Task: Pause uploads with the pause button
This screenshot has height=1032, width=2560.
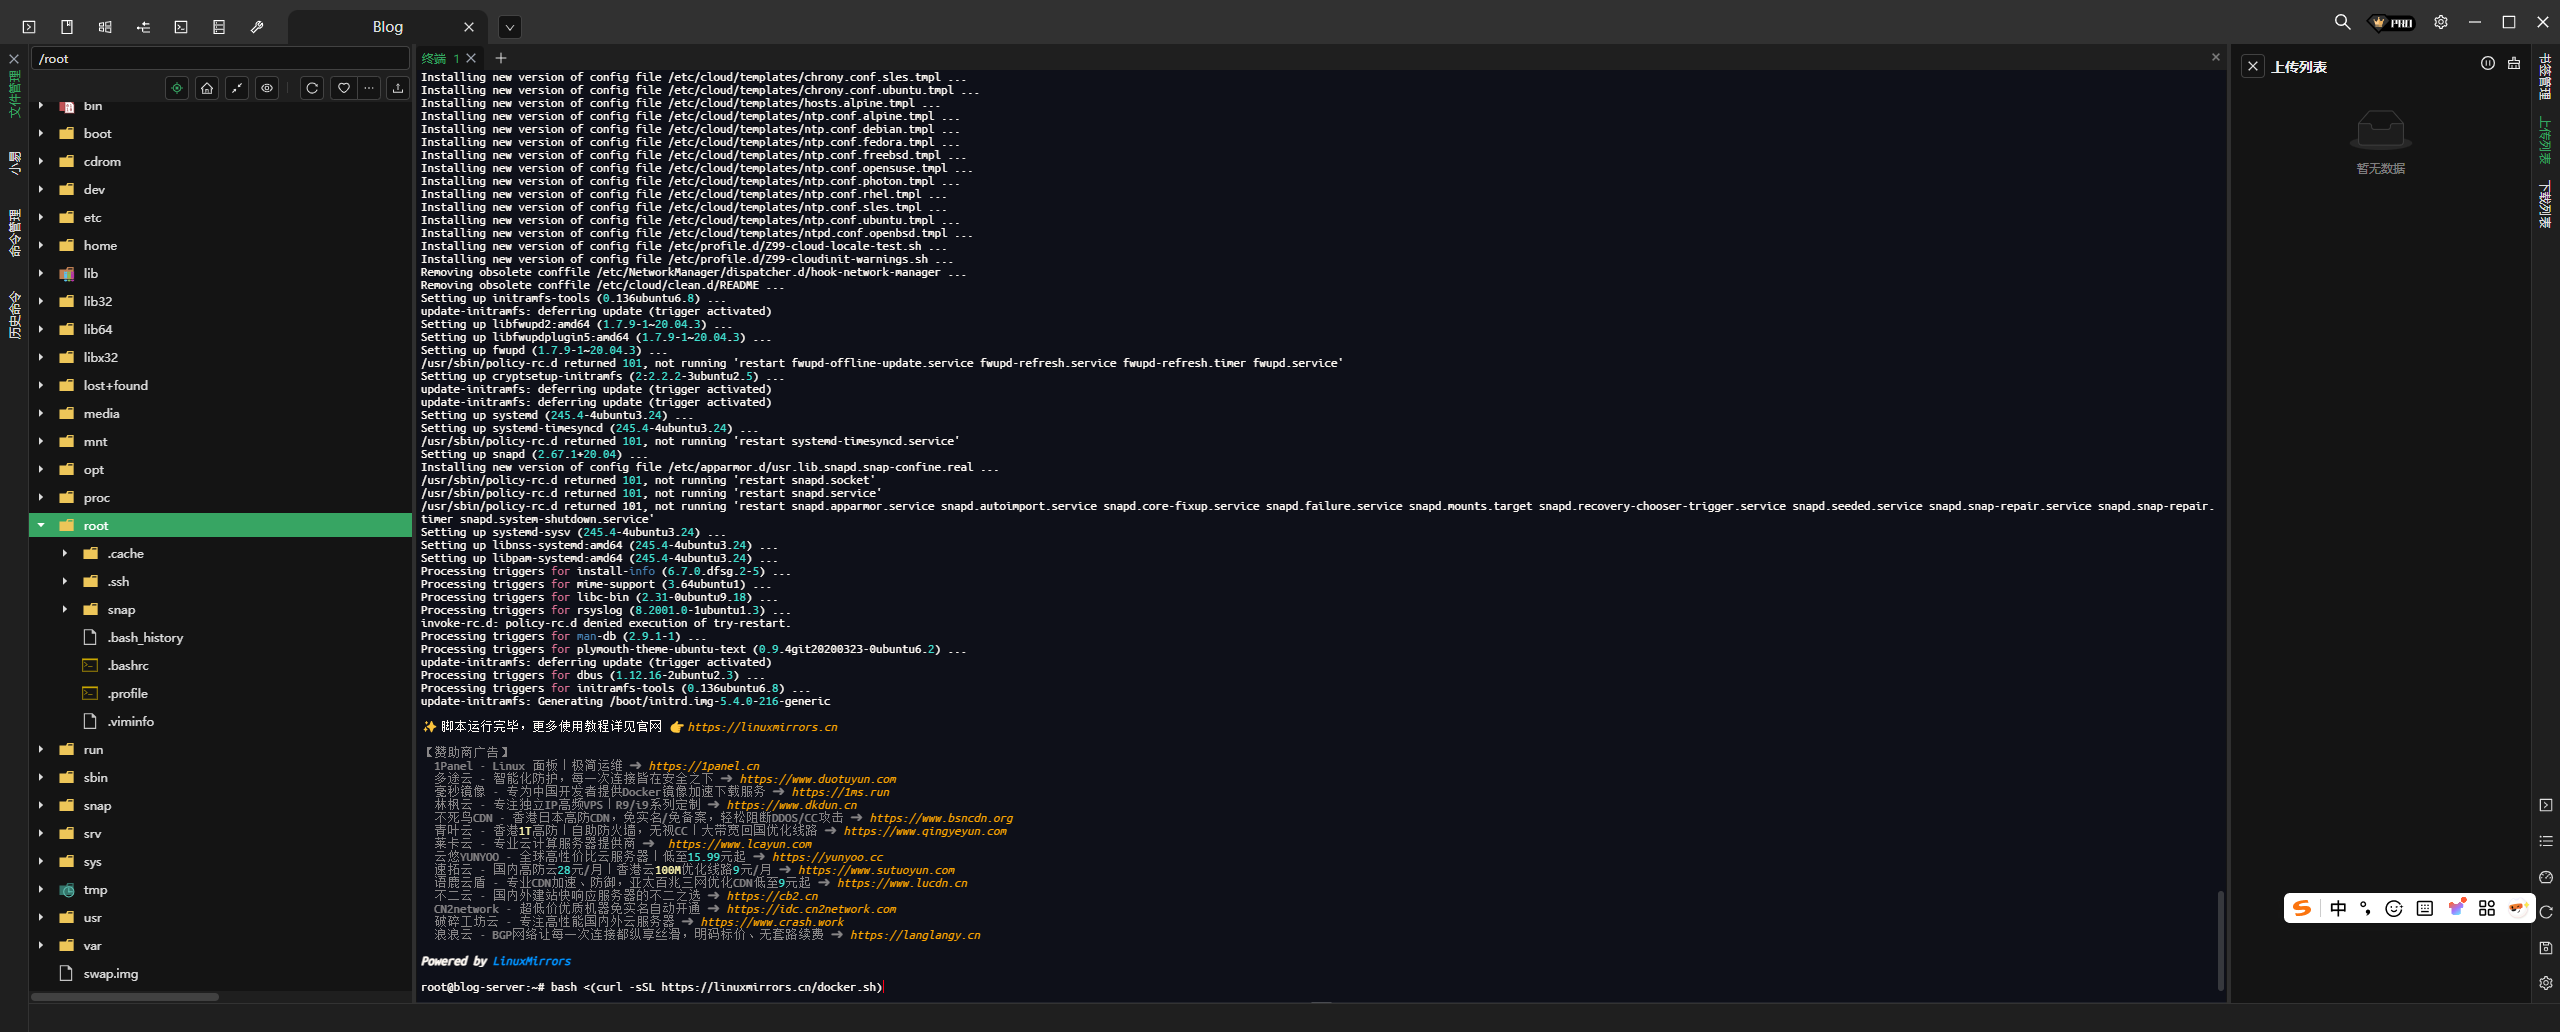Action: pyautogui.click(x=2487, y=64)
